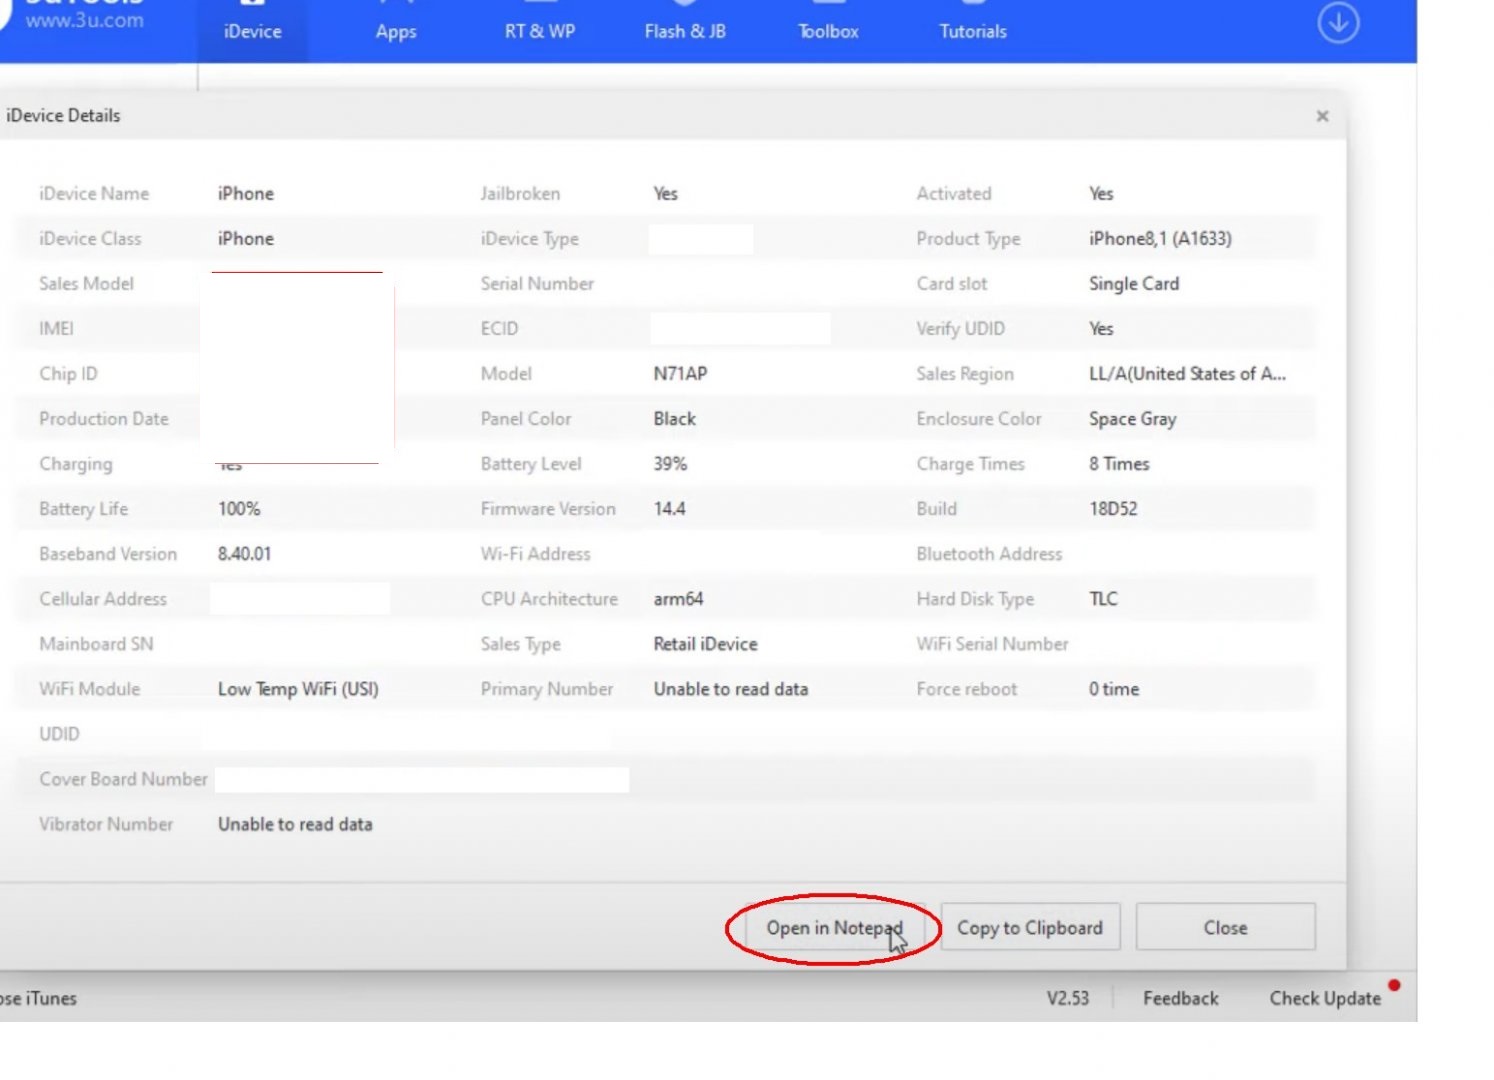
Task: Select the Battery Level value 39%
Action: pyautogui.click(x=670, y=464)
